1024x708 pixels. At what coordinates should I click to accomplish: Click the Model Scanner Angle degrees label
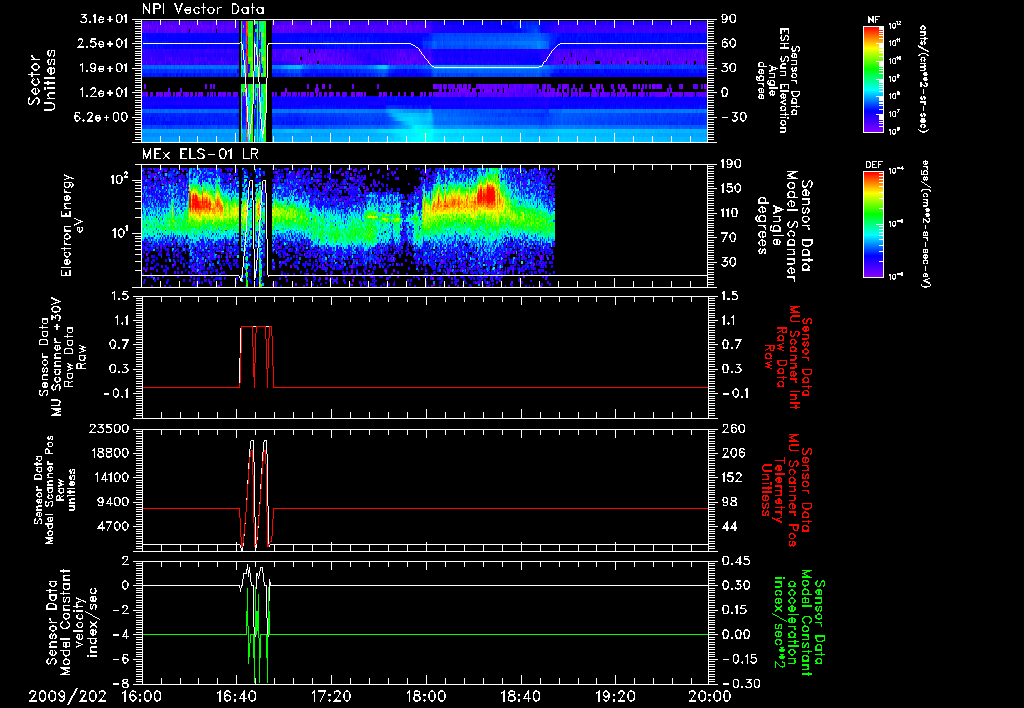[x=786, y=225]
